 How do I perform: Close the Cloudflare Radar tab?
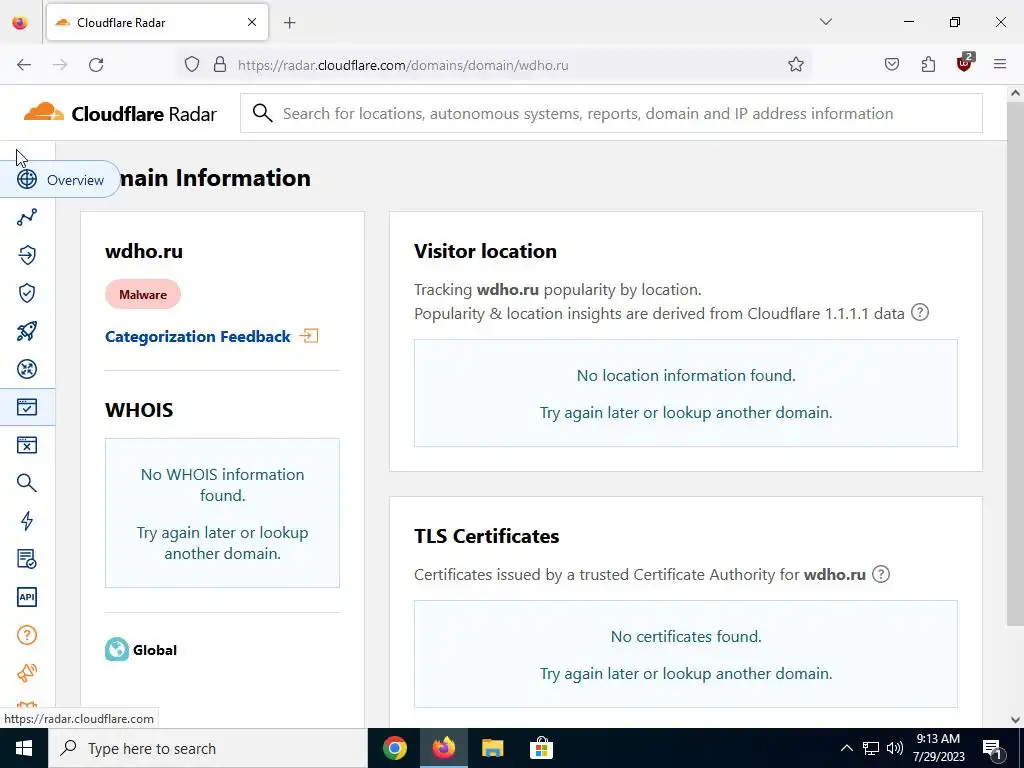tap(252, 22)
